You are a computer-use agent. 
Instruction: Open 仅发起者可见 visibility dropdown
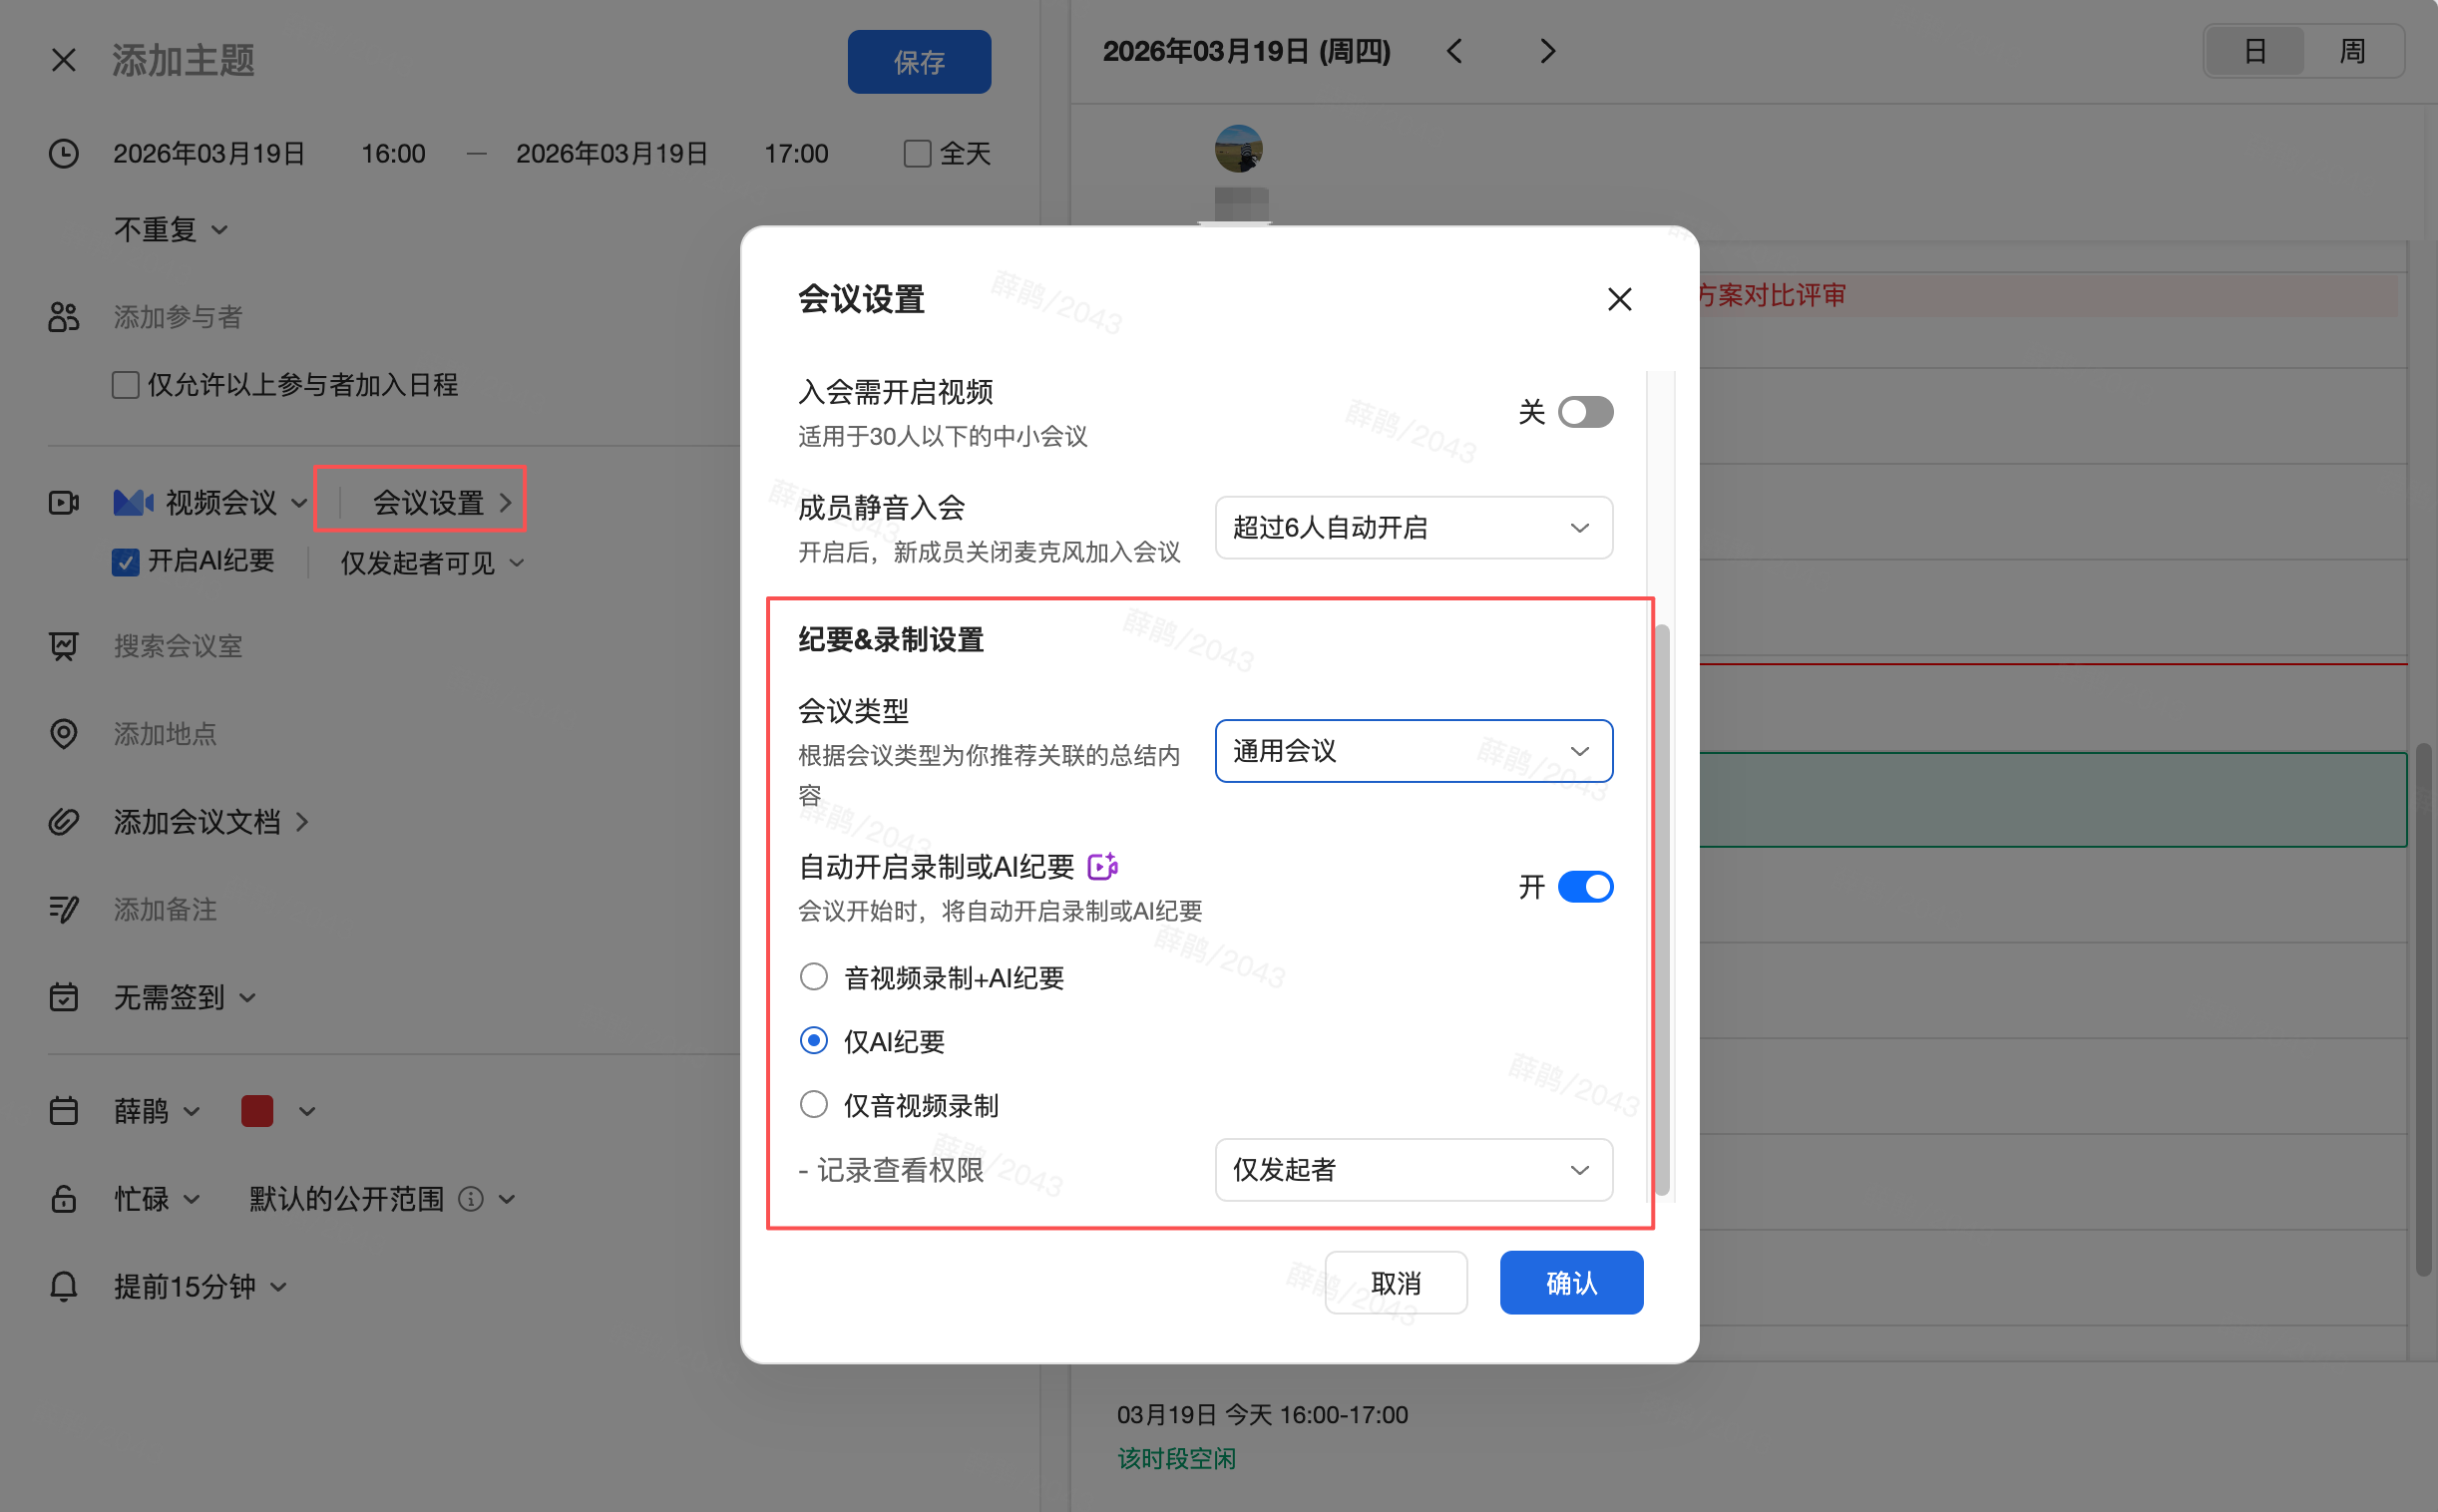coord(432,563)
